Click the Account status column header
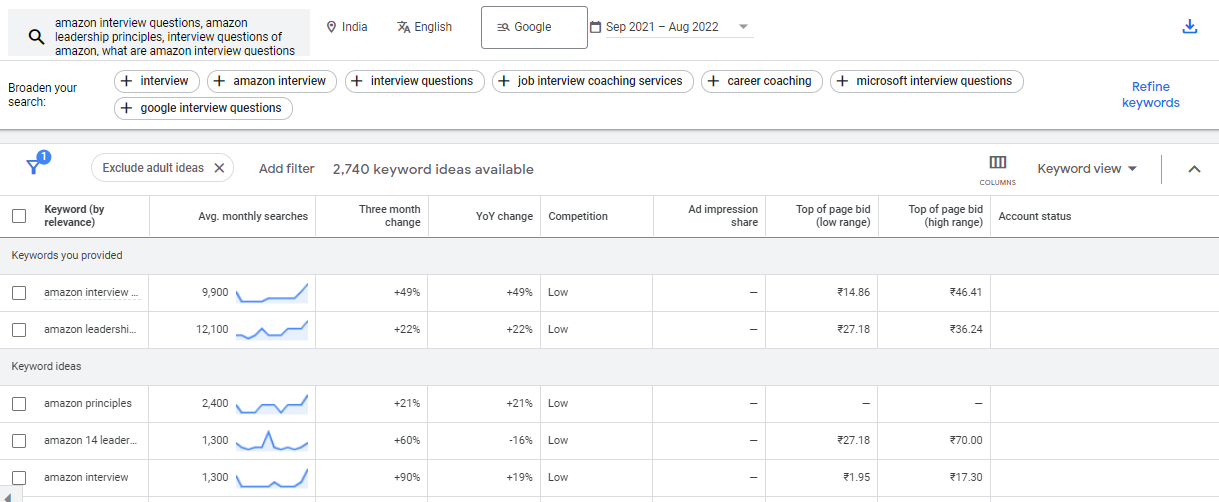Viewport: 1219px width, 502px height. pos(1035,216)
